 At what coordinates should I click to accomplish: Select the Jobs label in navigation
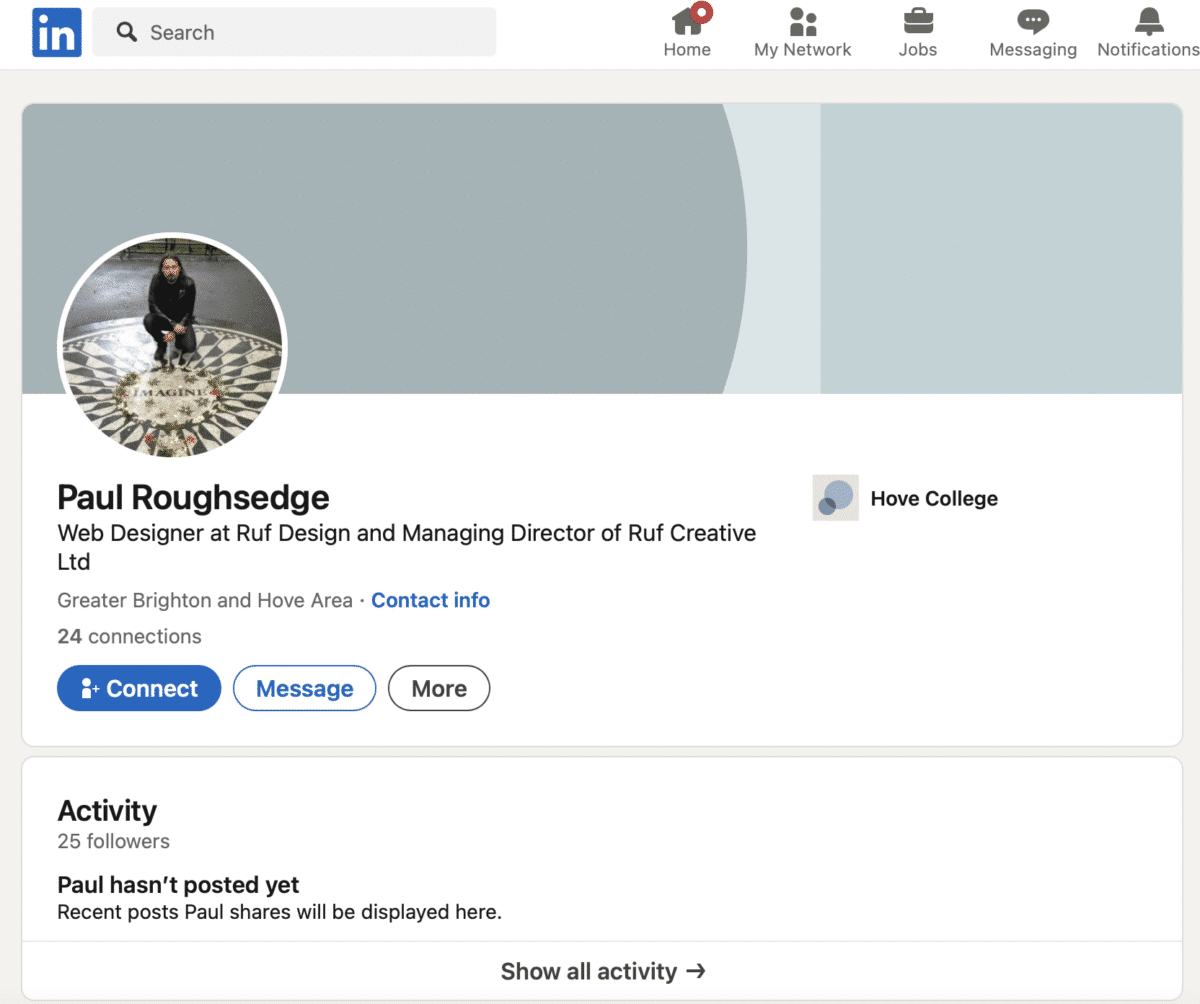[x=918, y=50]
